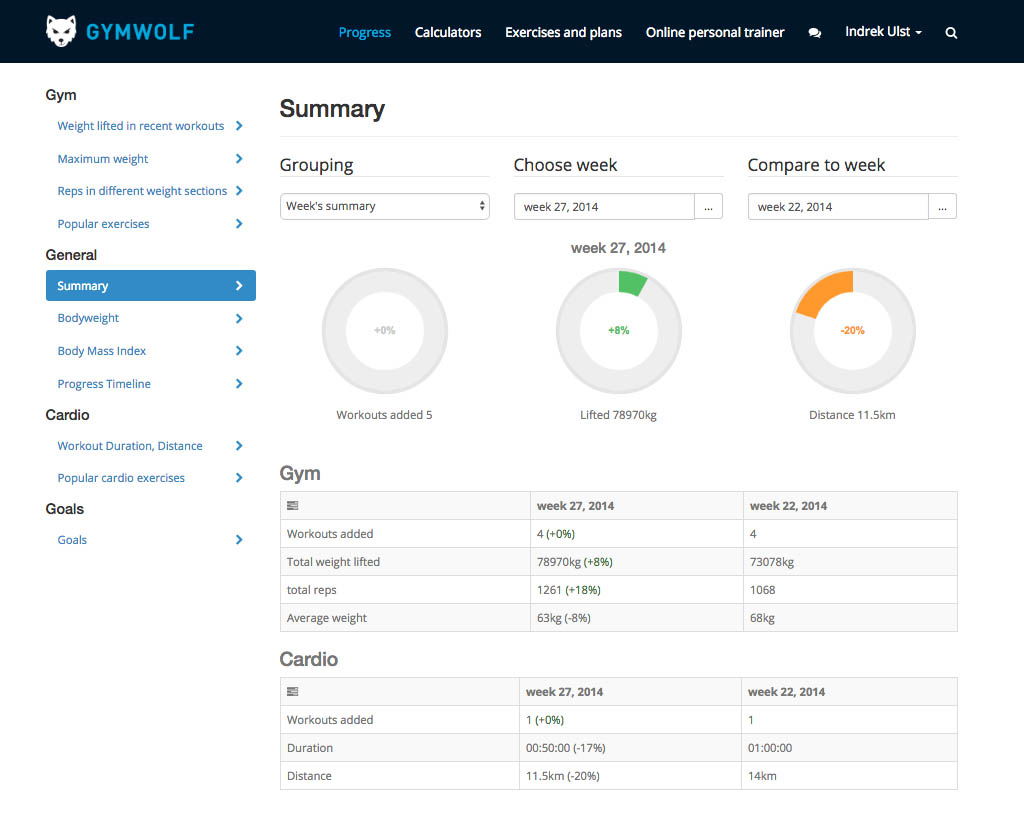Go to the Calculators menu
The width and height of the screenshot is (1024, 830).
[x=448, y=32]
